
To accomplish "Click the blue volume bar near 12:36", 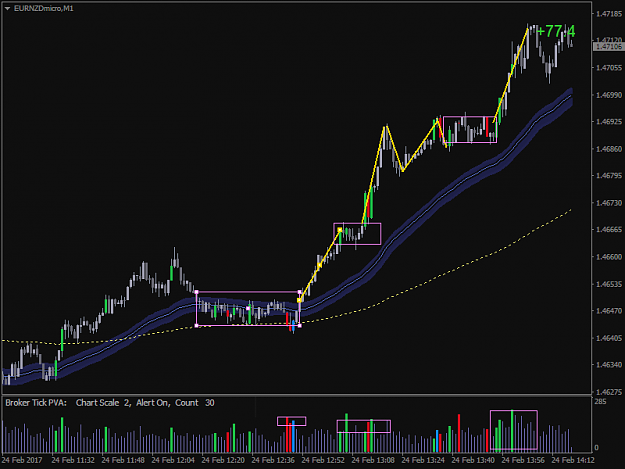I will [x=293, y=437].
